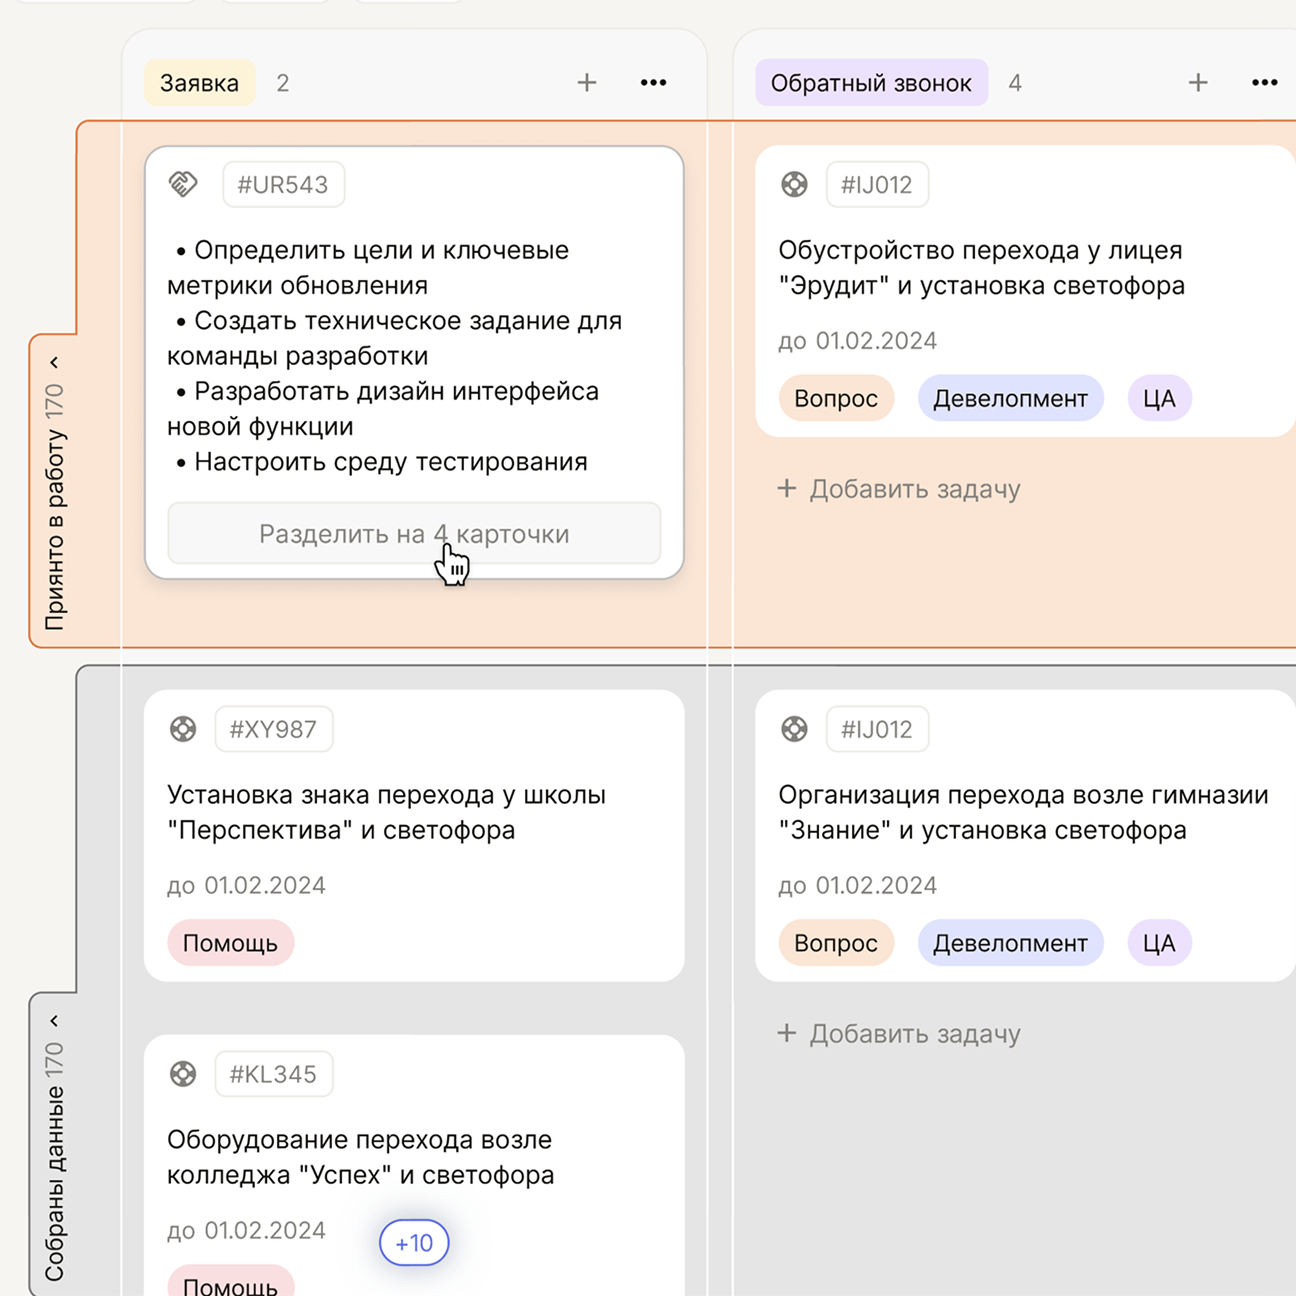Open the ellipsis menu of Обратный звонок column
The height and width of the screenshot is (1296, 1296).
click(x=1264, y=83)
